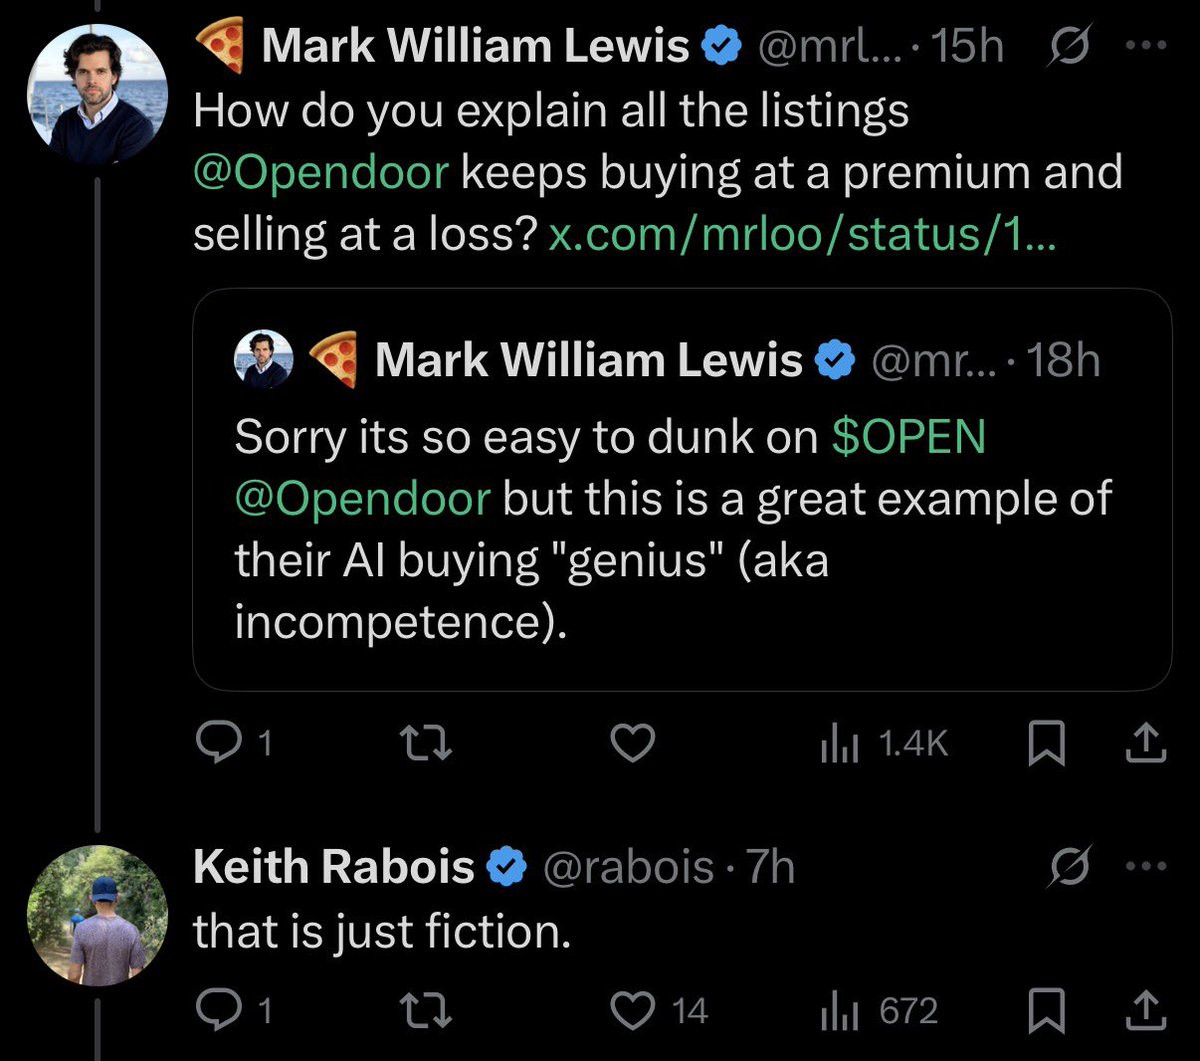Open Grok icon on Mark's tweet

[x=1072, y=46]
